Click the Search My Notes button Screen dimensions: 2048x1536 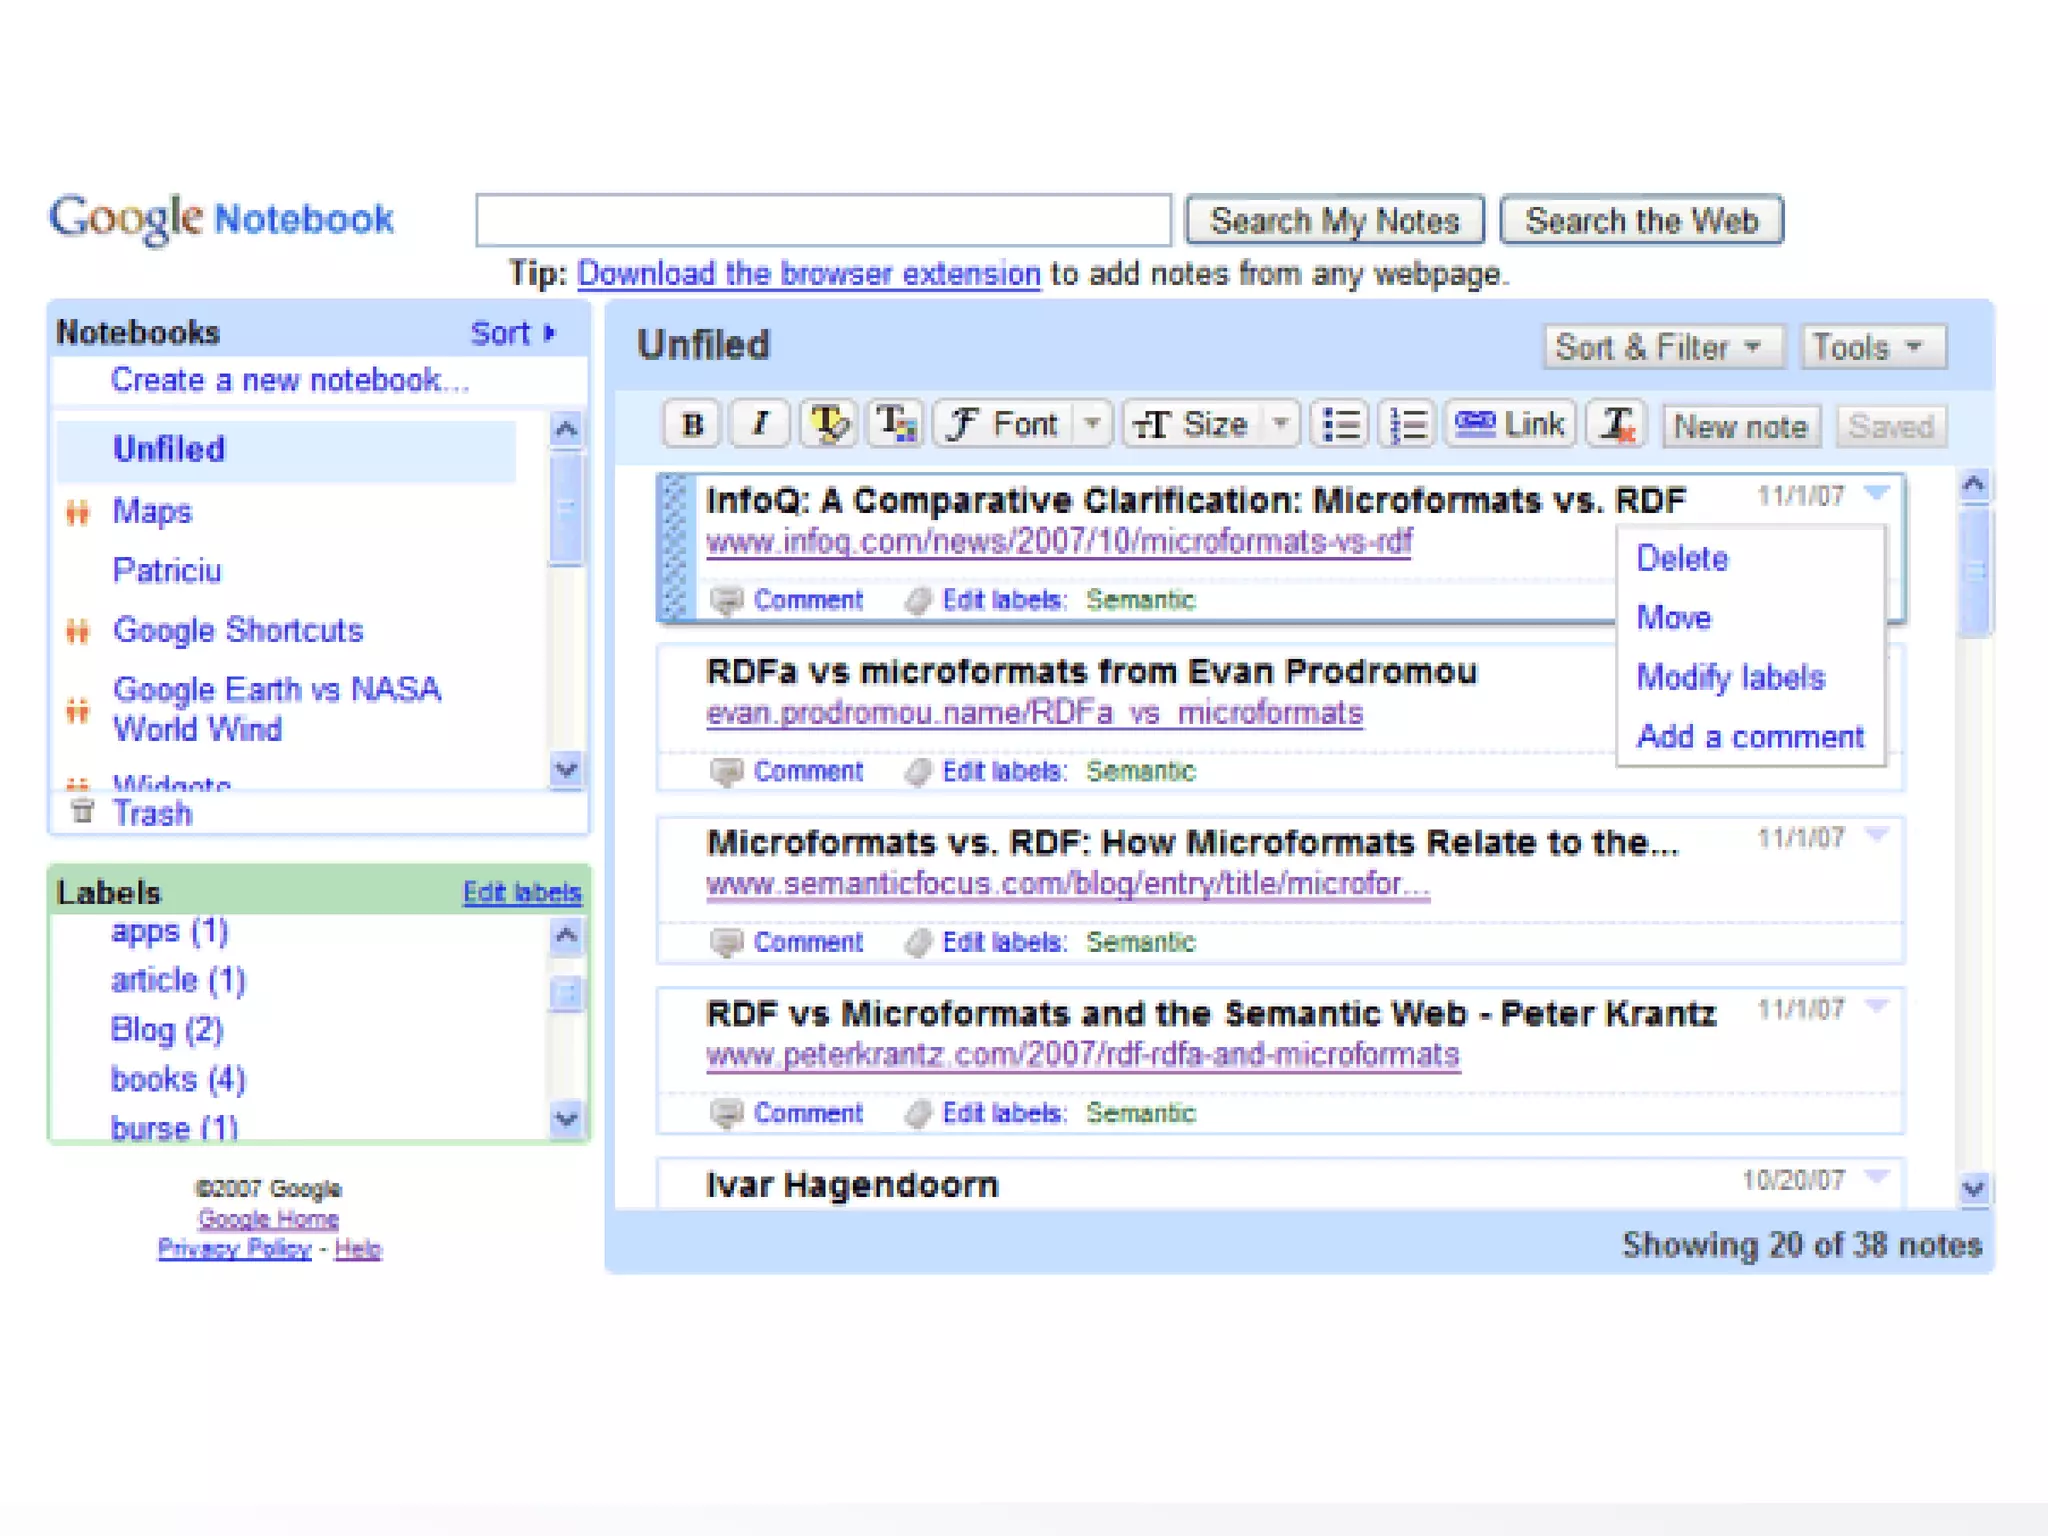pos(1334,221)
